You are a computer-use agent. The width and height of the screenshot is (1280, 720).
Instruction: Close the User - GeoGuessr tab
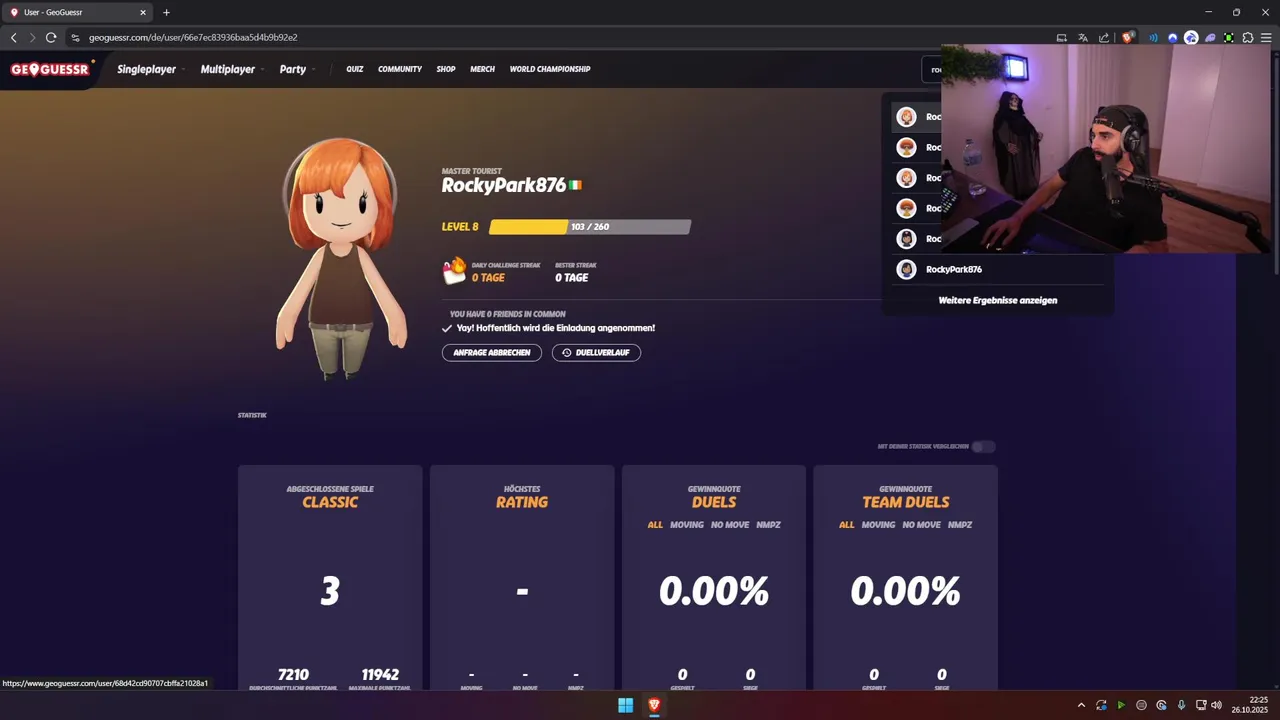coord(142,12)
